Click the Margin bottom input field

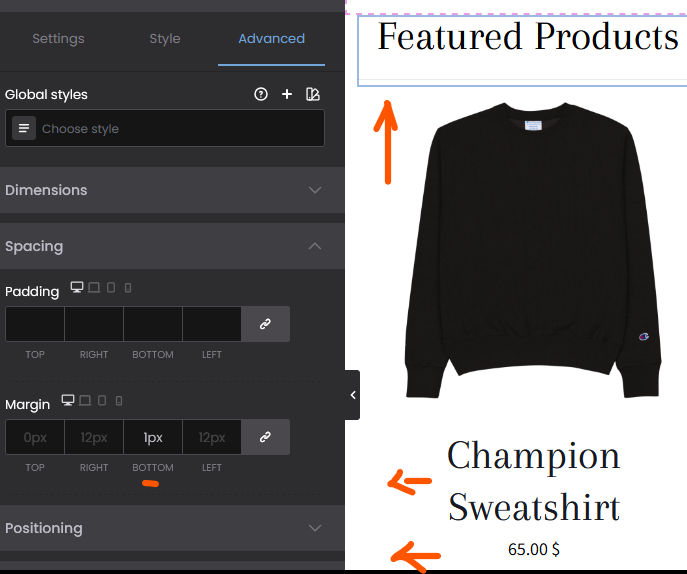coord(153,437)
